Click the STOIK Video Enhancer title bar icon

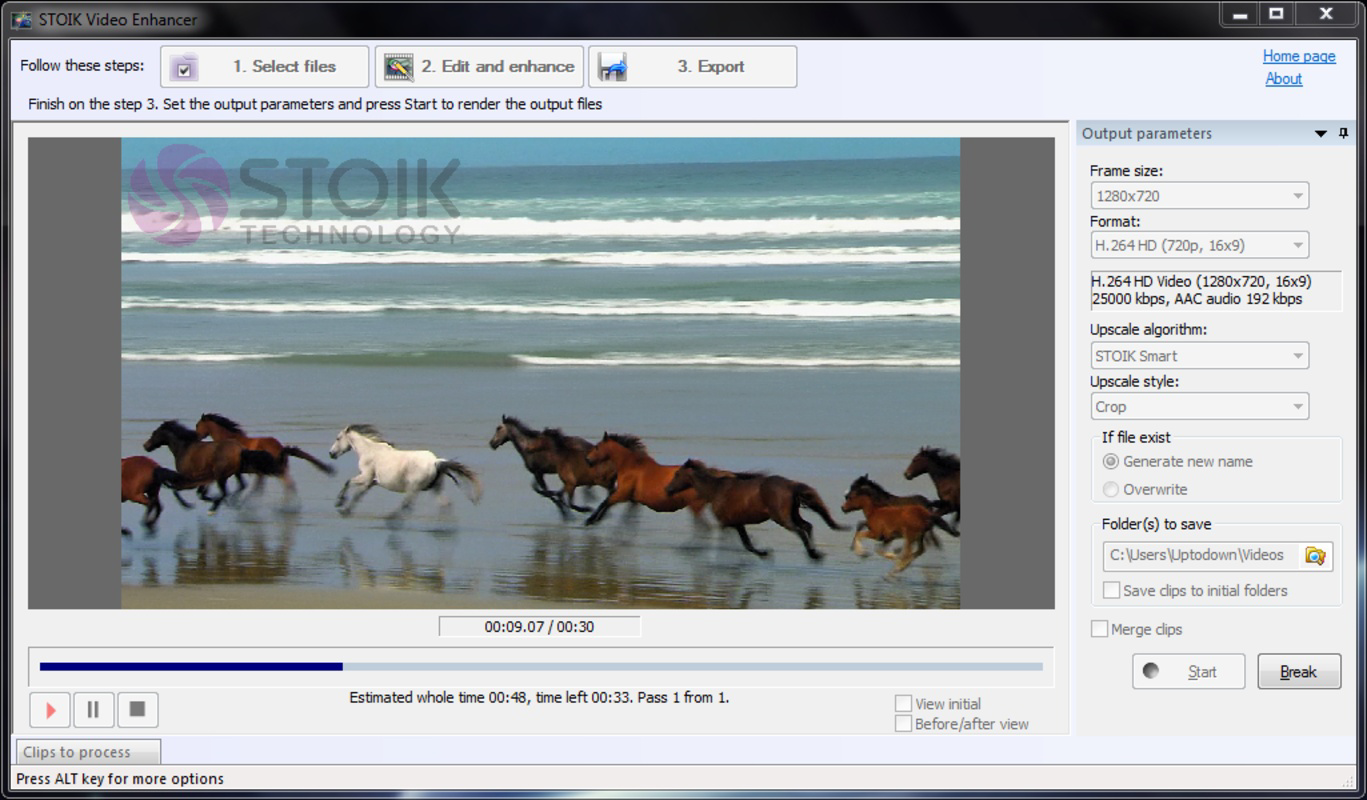coord(21,19)
